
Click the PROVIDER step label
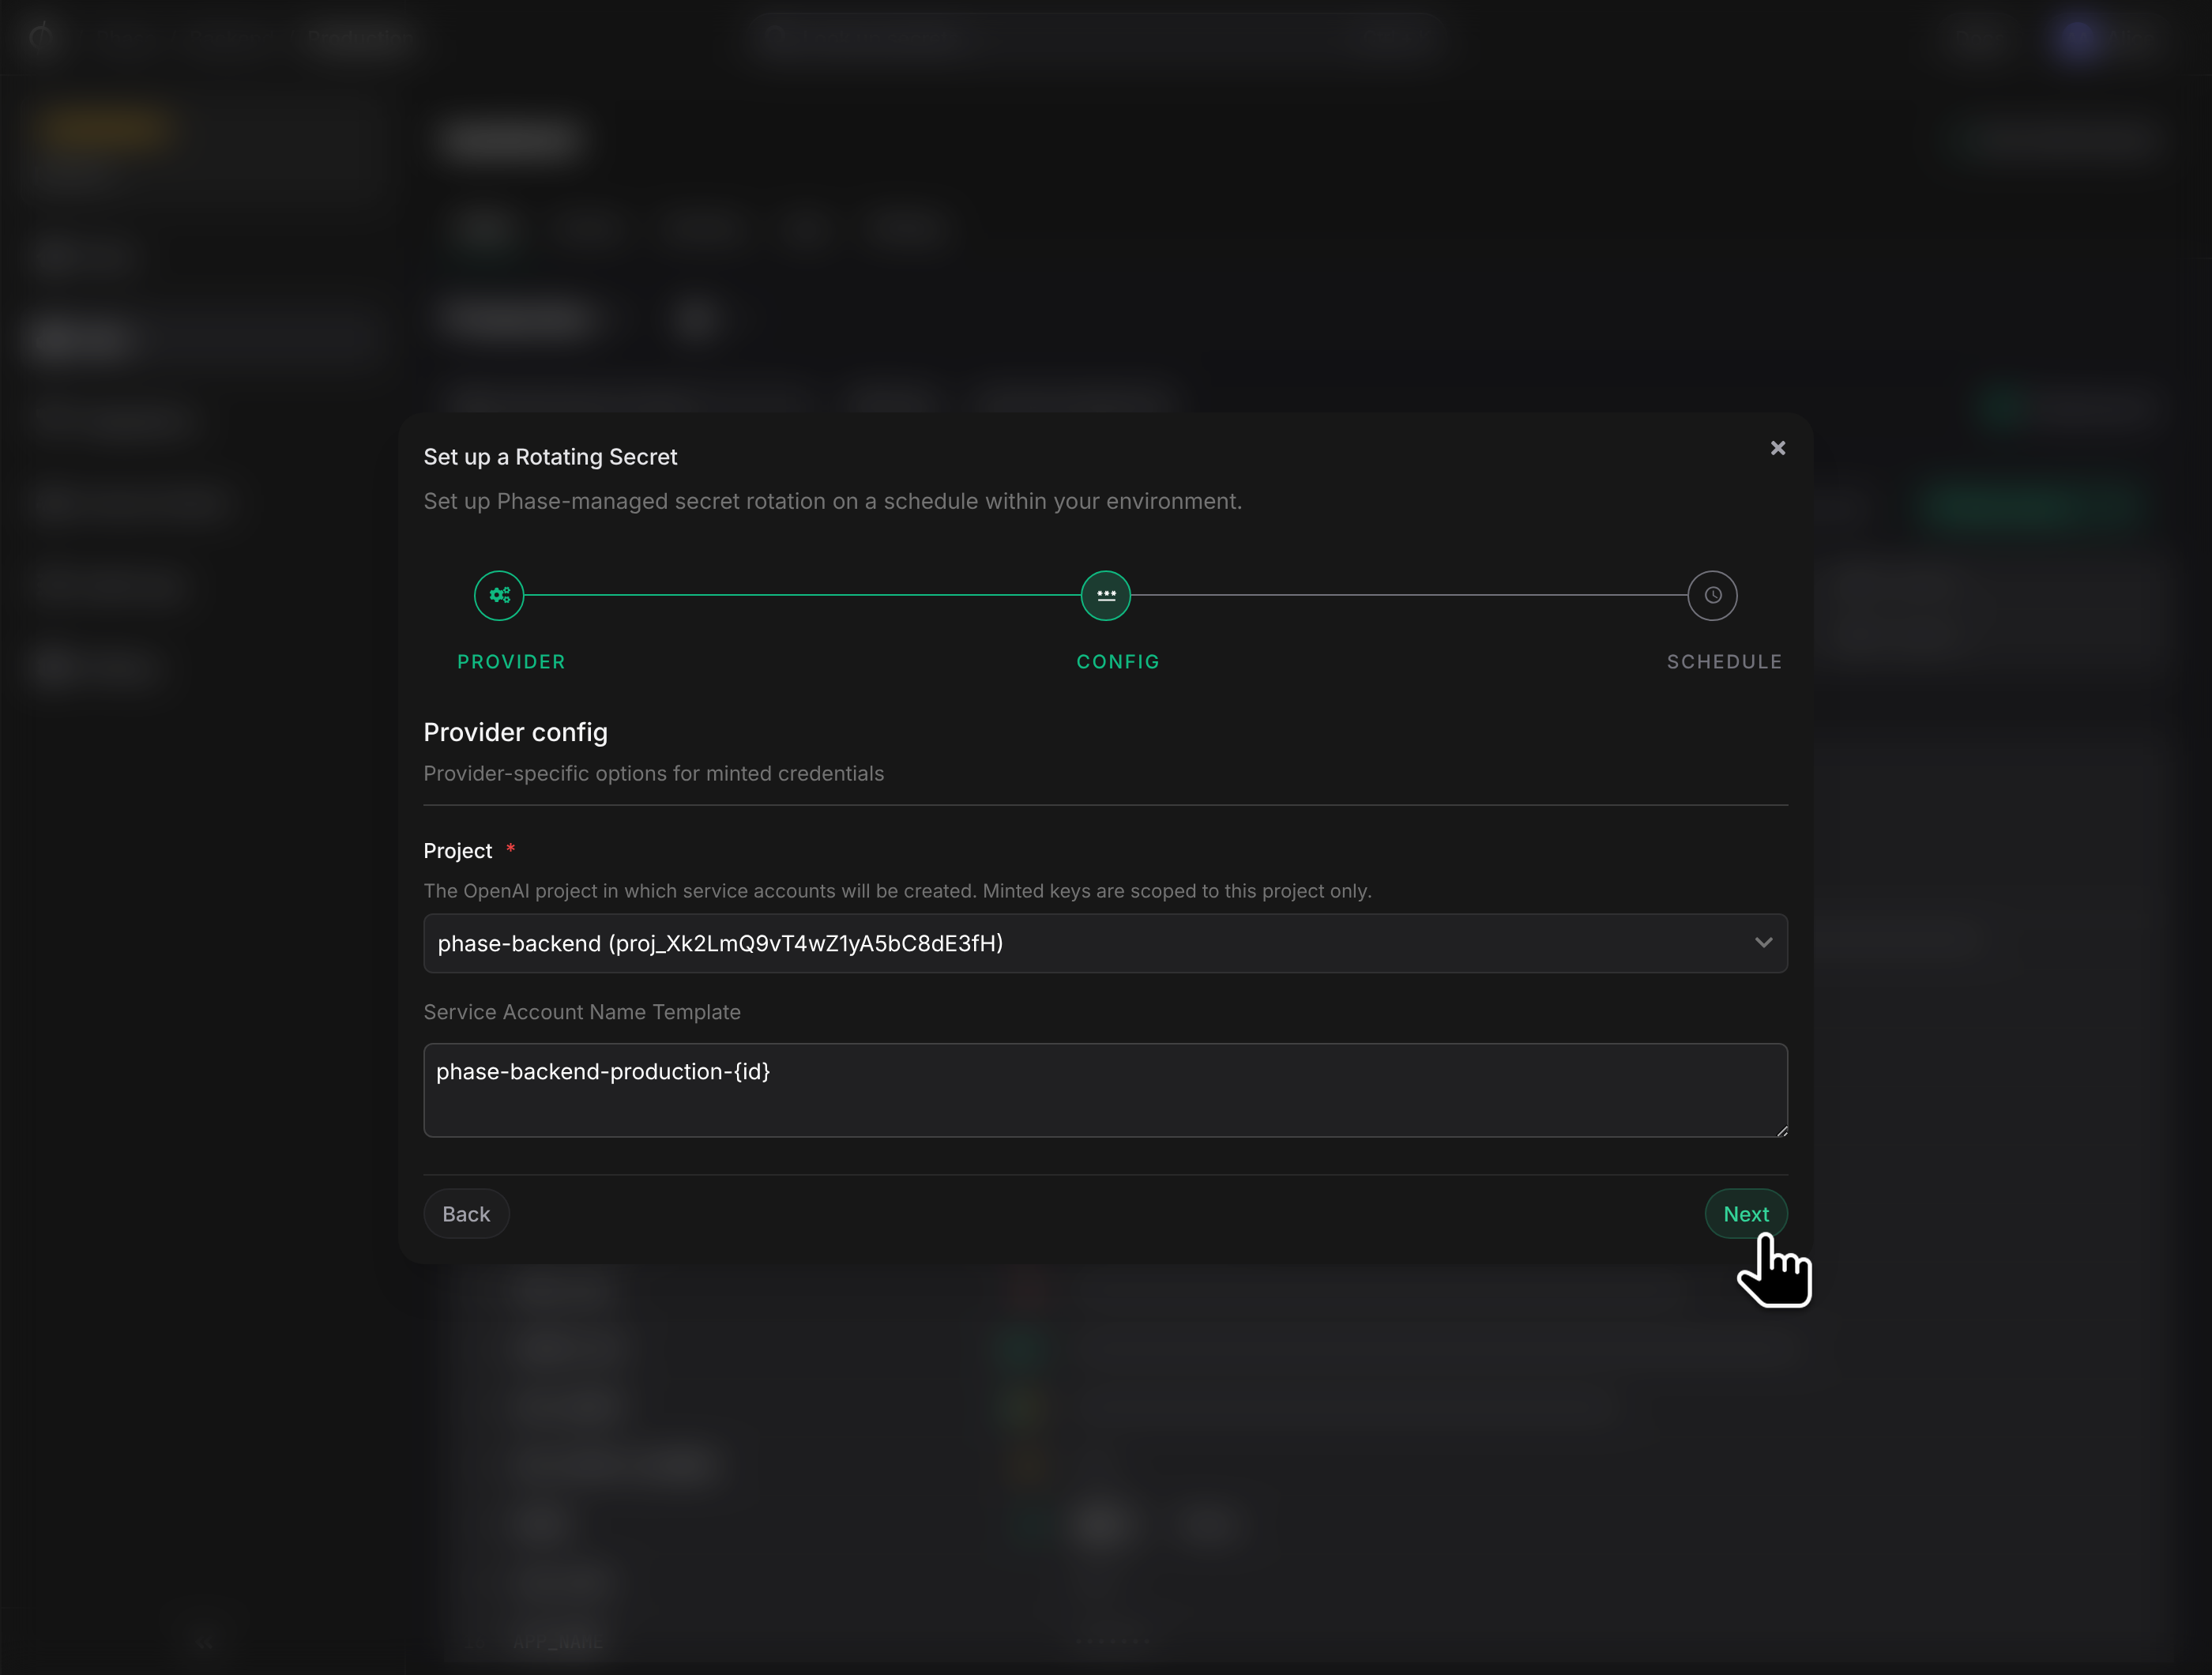511,662
